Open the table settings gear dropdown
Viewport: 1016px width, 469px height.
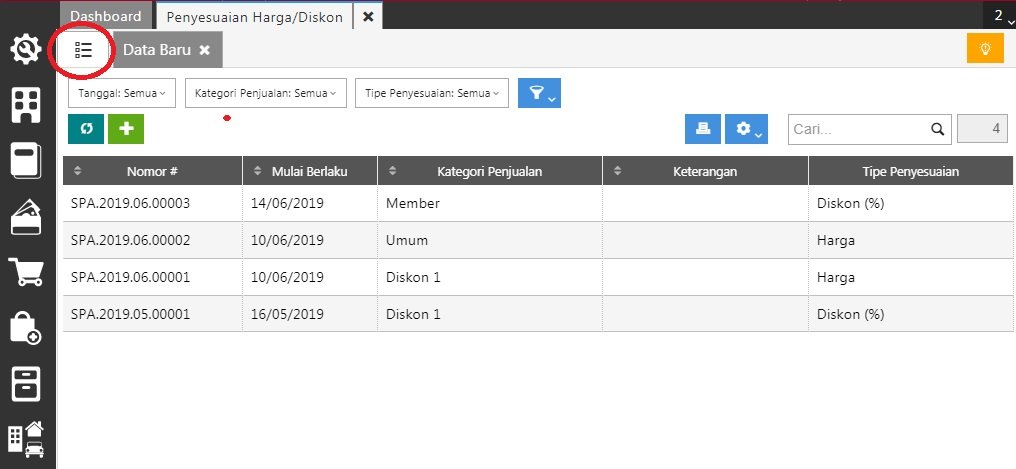pos(746,129)
